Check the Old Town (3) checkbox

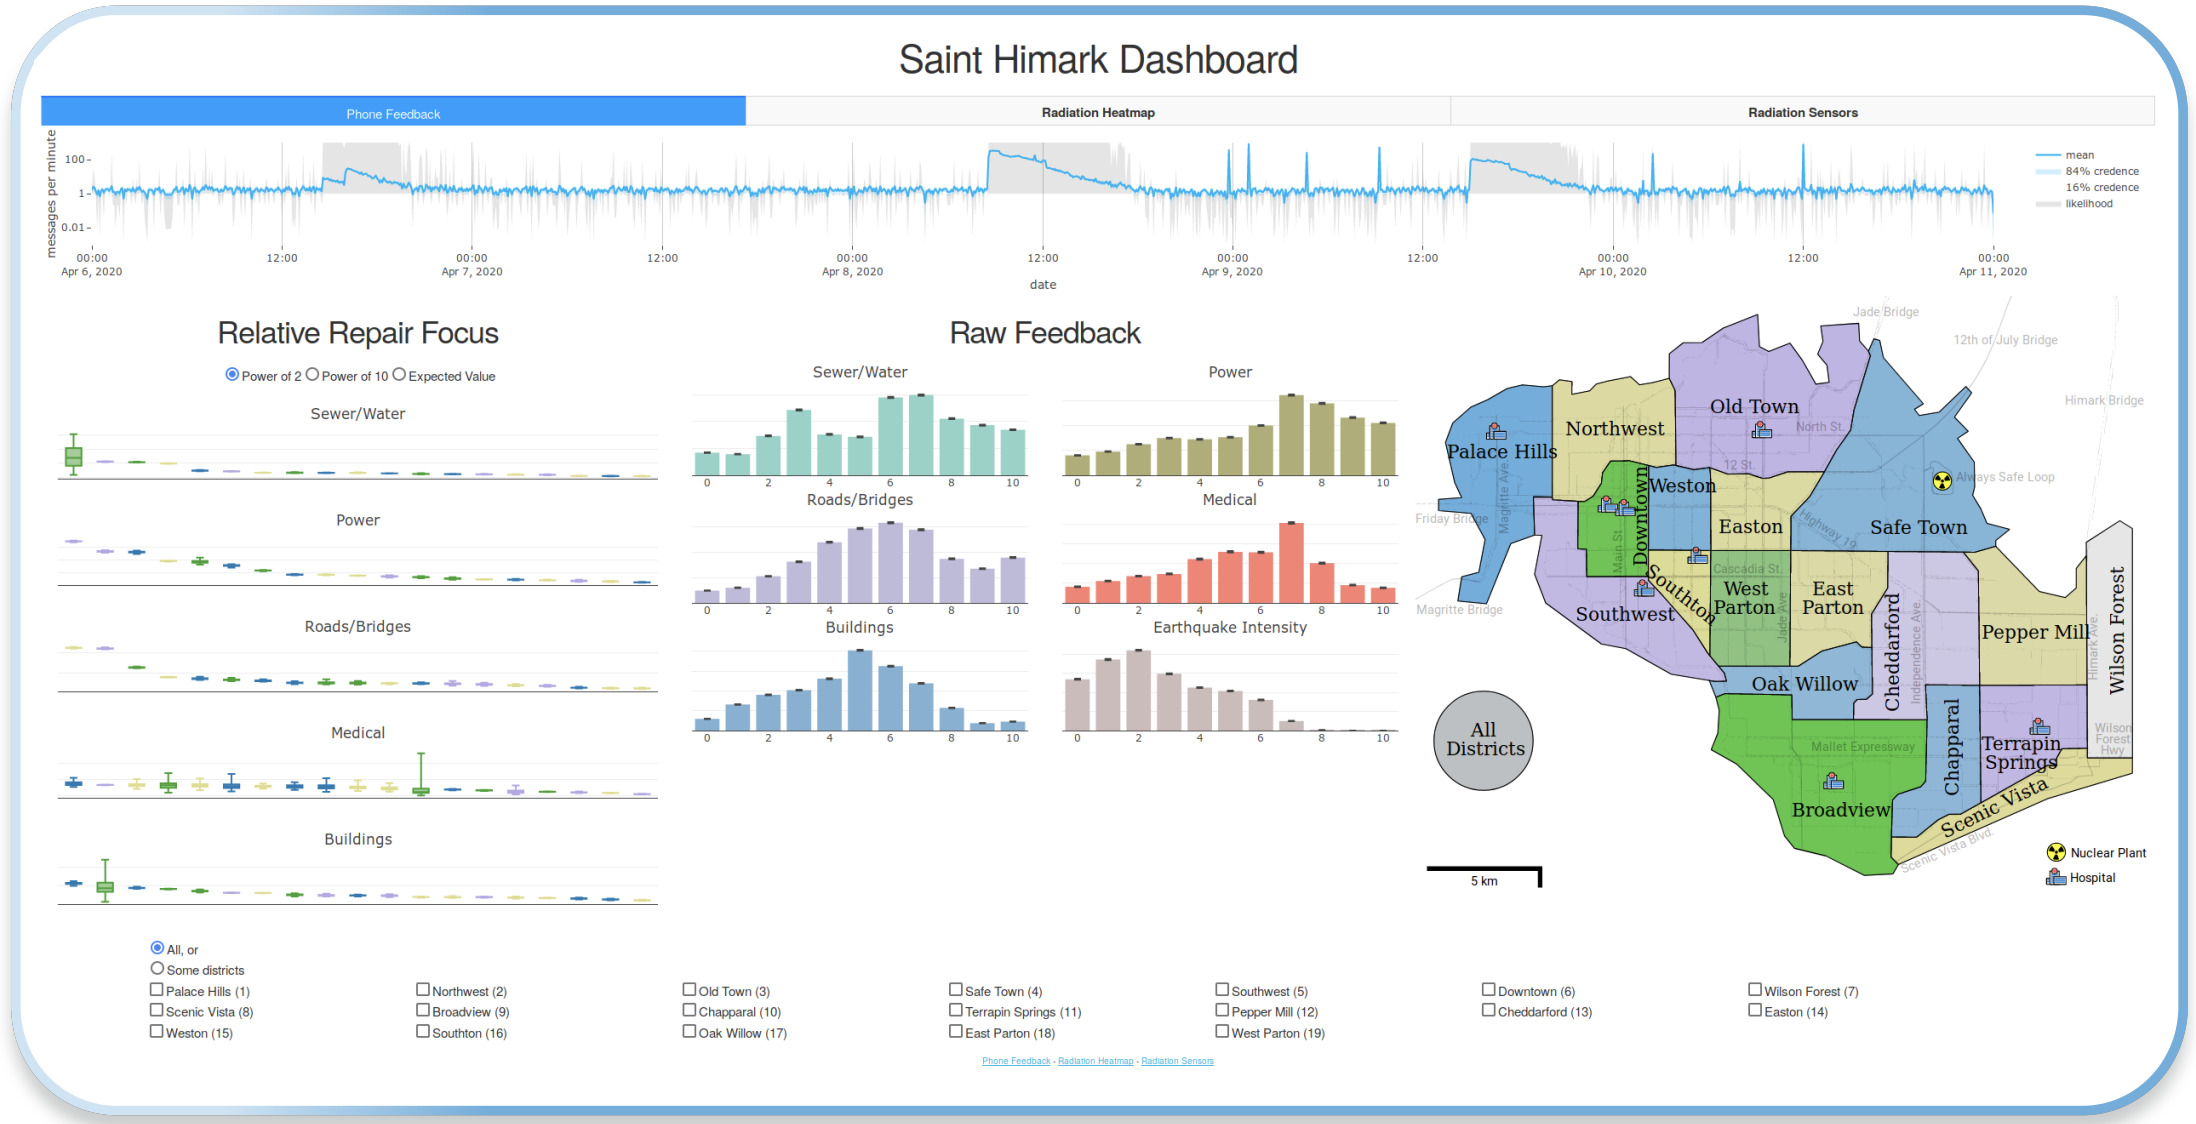point(689,990)
